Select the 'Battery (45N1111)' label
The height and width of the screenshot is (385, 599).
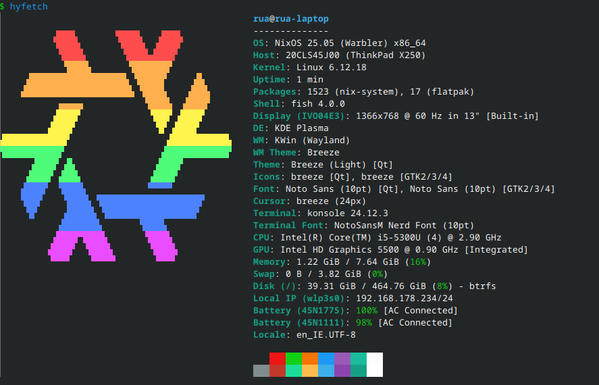pyautogui.click(x=299, y=323)
